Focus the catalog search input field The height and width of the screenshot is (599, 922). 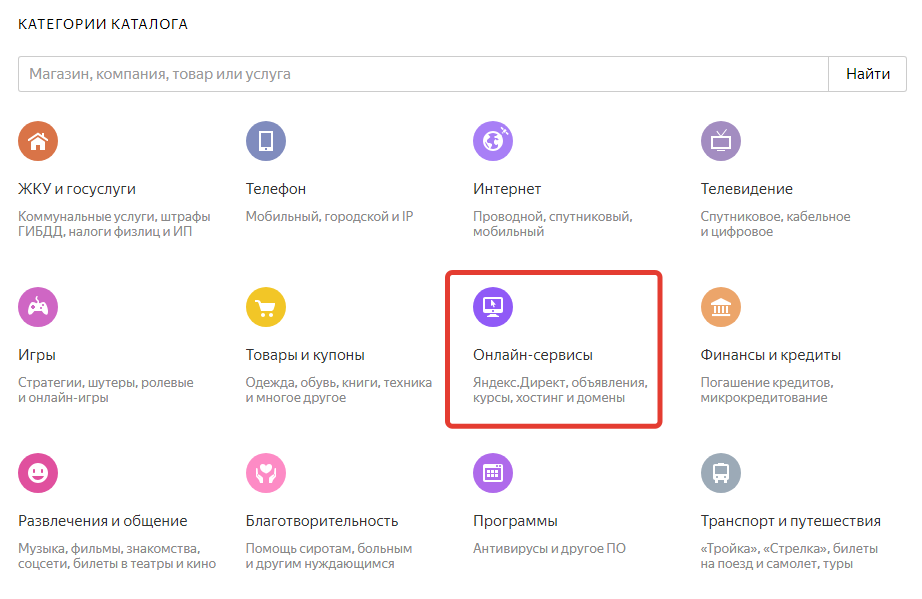[423, 74]
